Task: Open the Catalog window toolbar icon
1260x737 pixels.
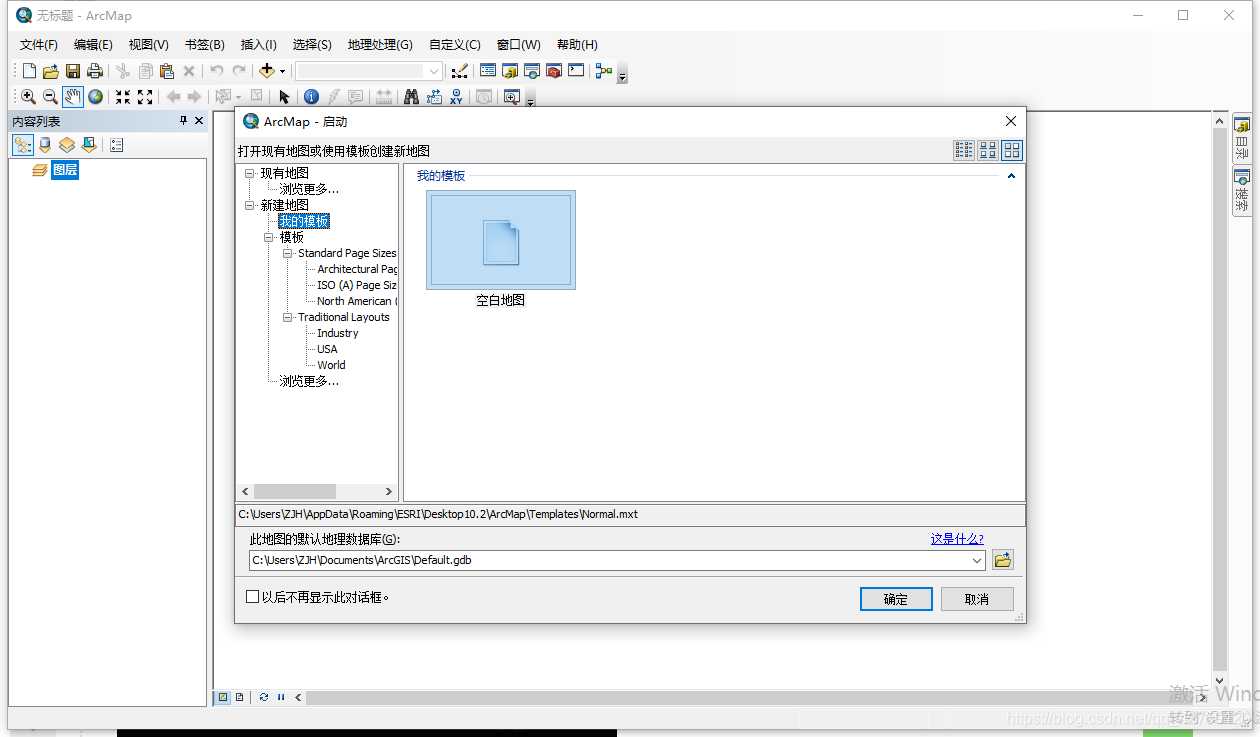Action: click(510, 71)
